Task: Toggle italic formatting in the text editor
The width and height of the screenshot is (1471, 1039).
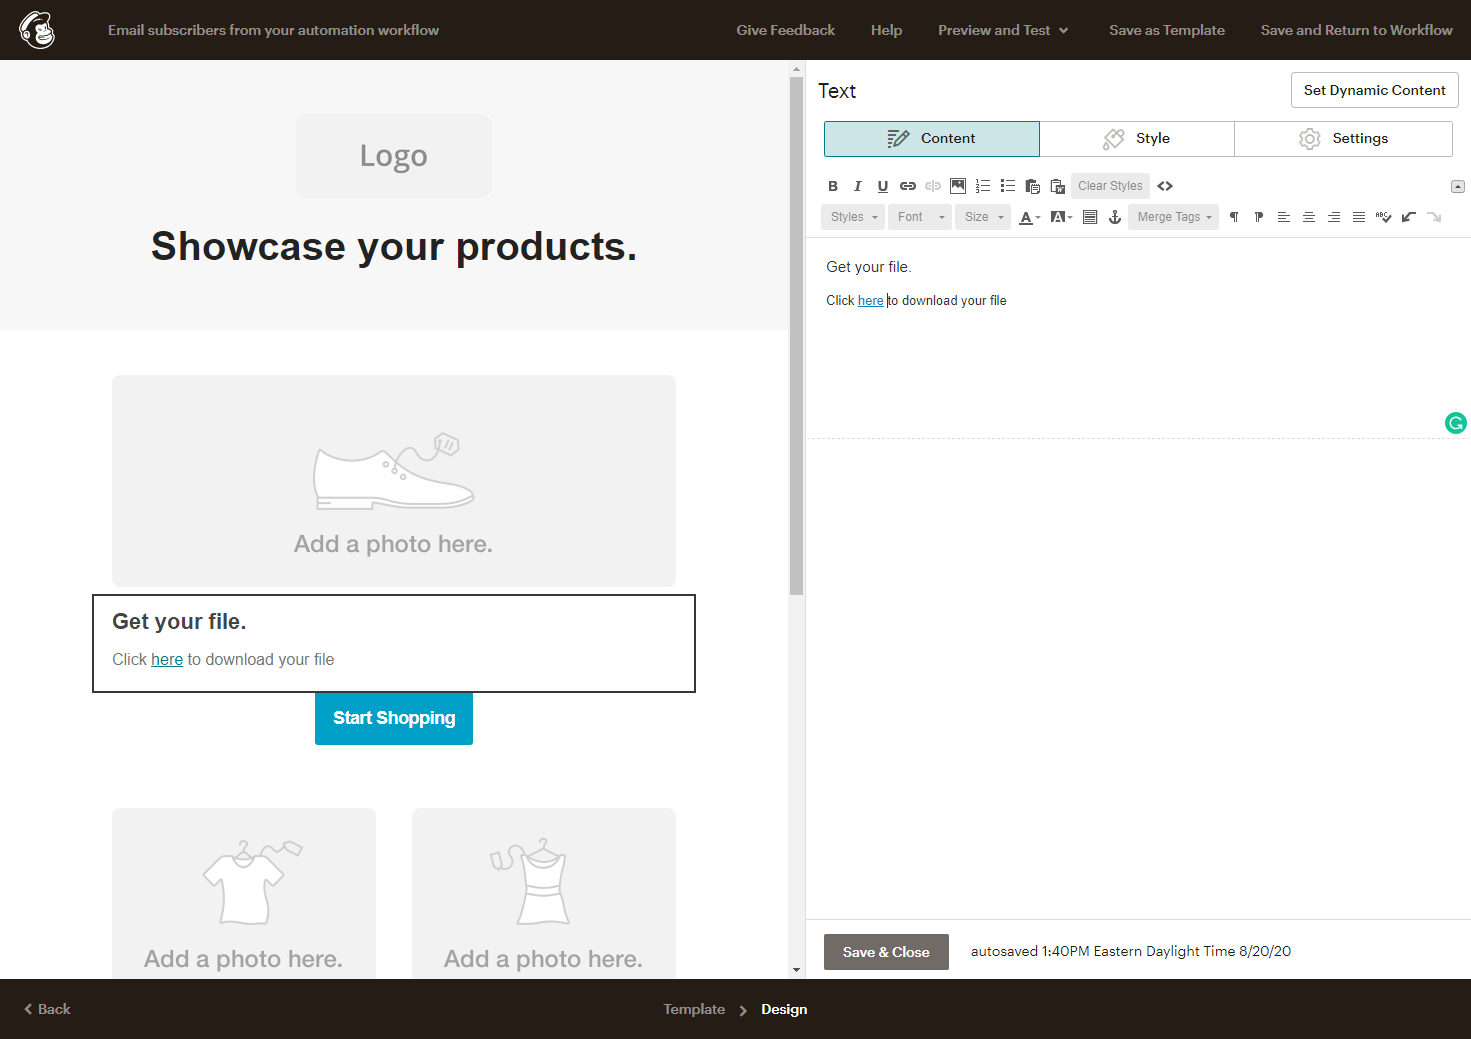Action: point(857,186)
